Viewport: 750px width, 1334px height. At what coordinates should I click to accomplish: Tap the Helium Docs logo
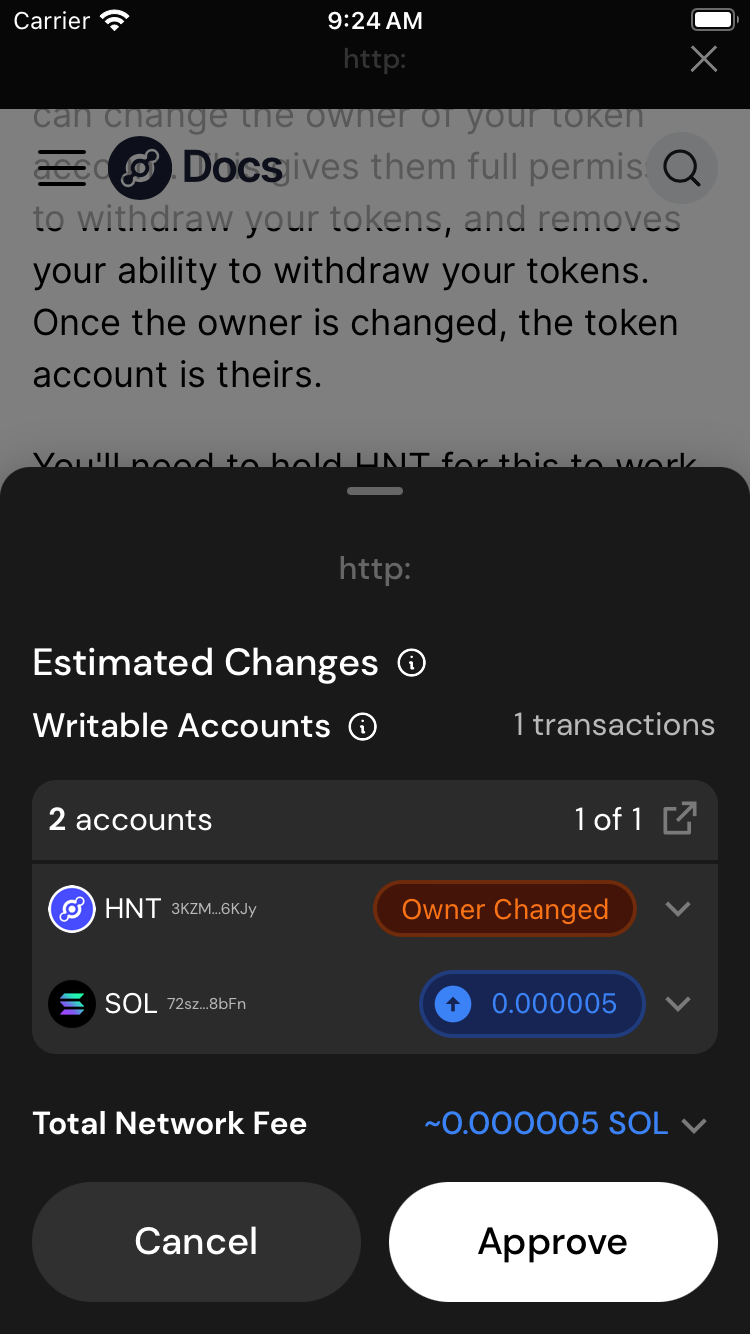195,168
